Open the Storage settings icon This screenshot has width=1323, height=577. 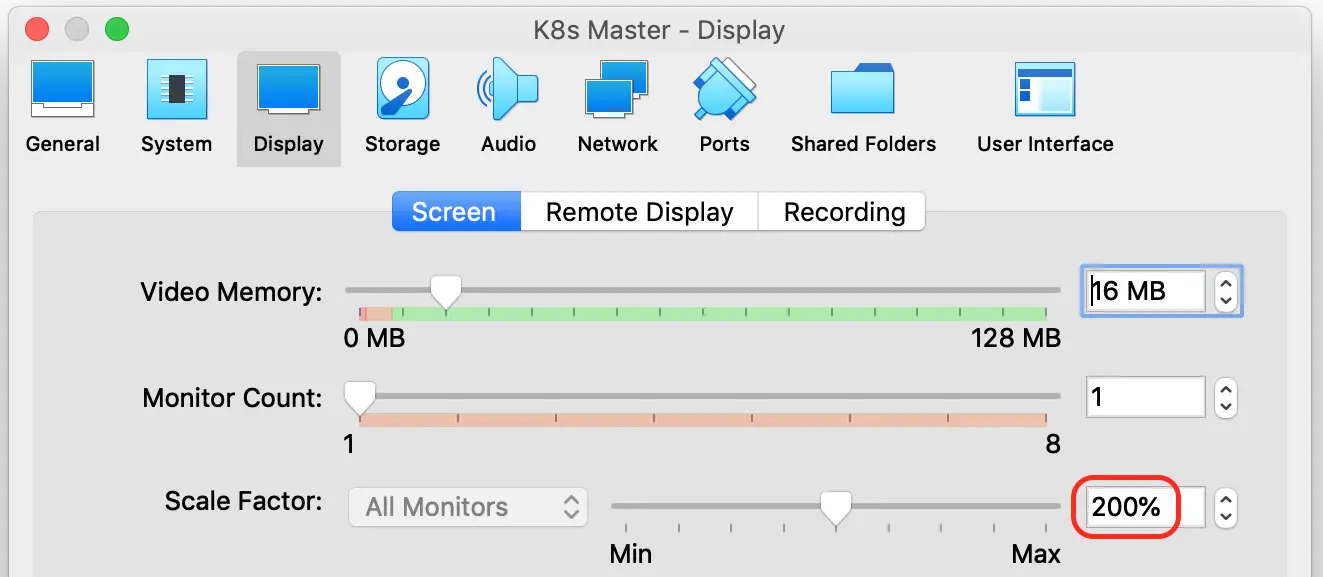[x=402, y=107]
